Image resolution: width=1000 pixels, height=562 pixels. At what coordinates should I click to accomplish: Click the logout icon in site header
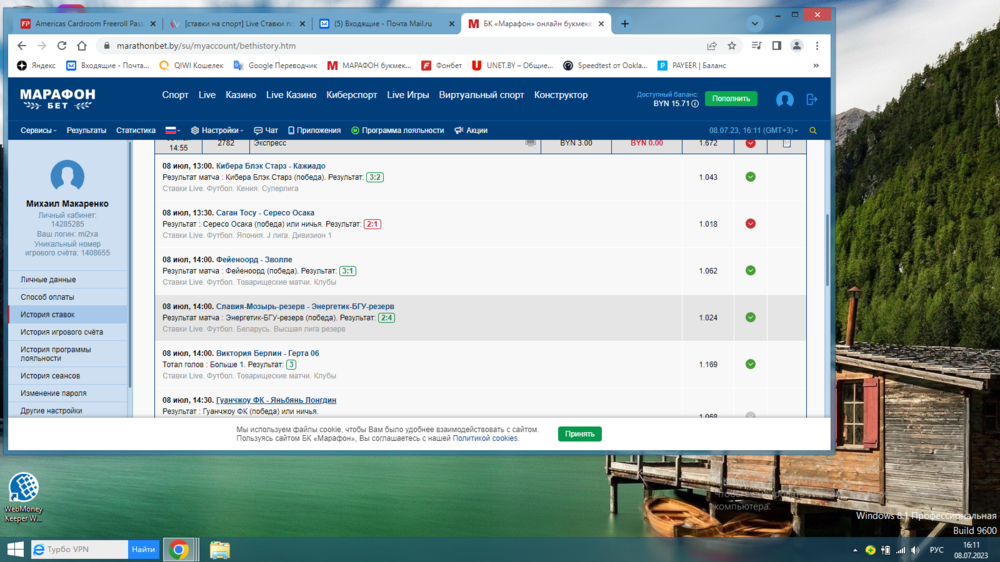[812, 99]
